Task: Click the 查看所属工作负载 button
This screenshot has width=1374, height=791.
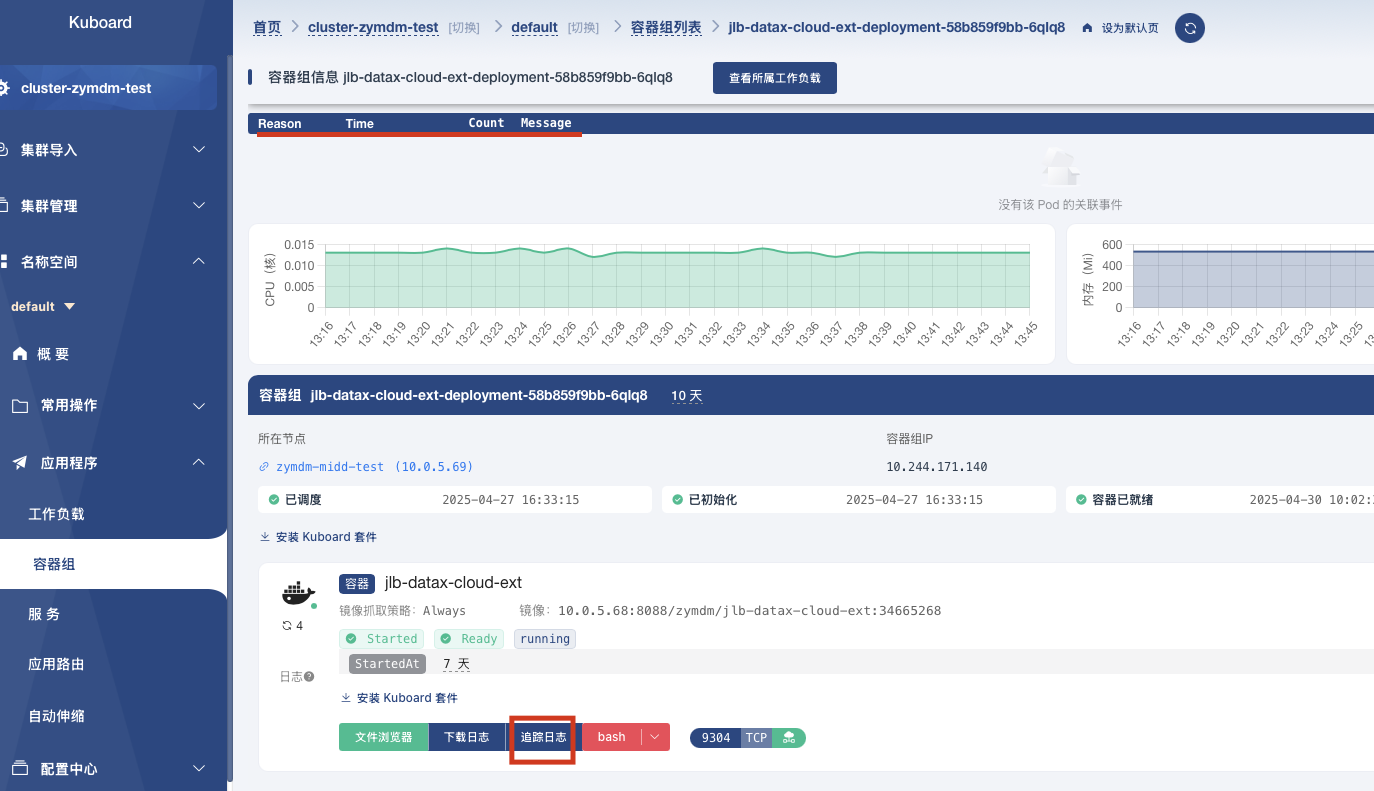Action: click(774, 78)
